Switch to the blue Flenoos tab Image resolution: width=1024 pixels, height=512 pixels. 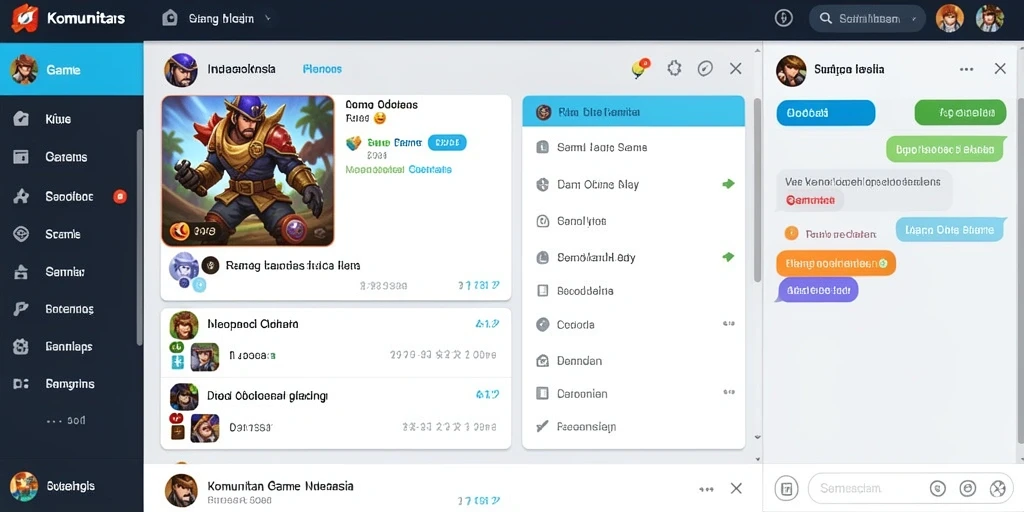(322, 69)
